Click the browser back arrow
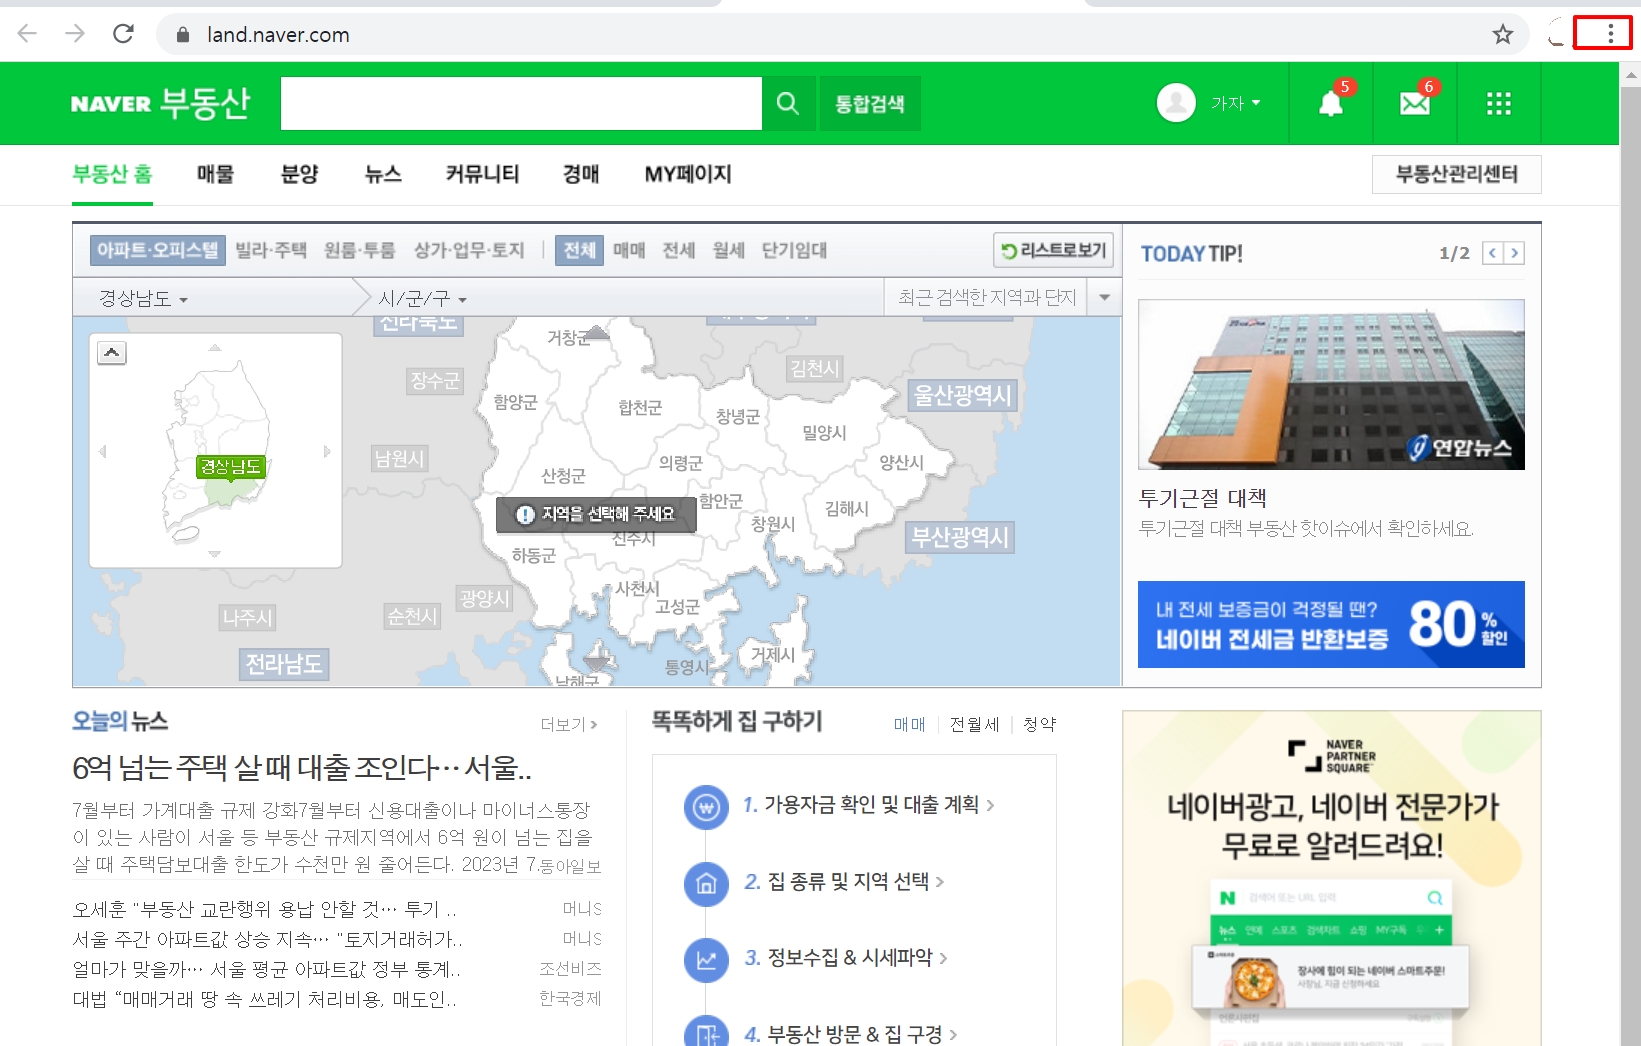This screenshot has width=1641, height=1046. coord(27,34)
